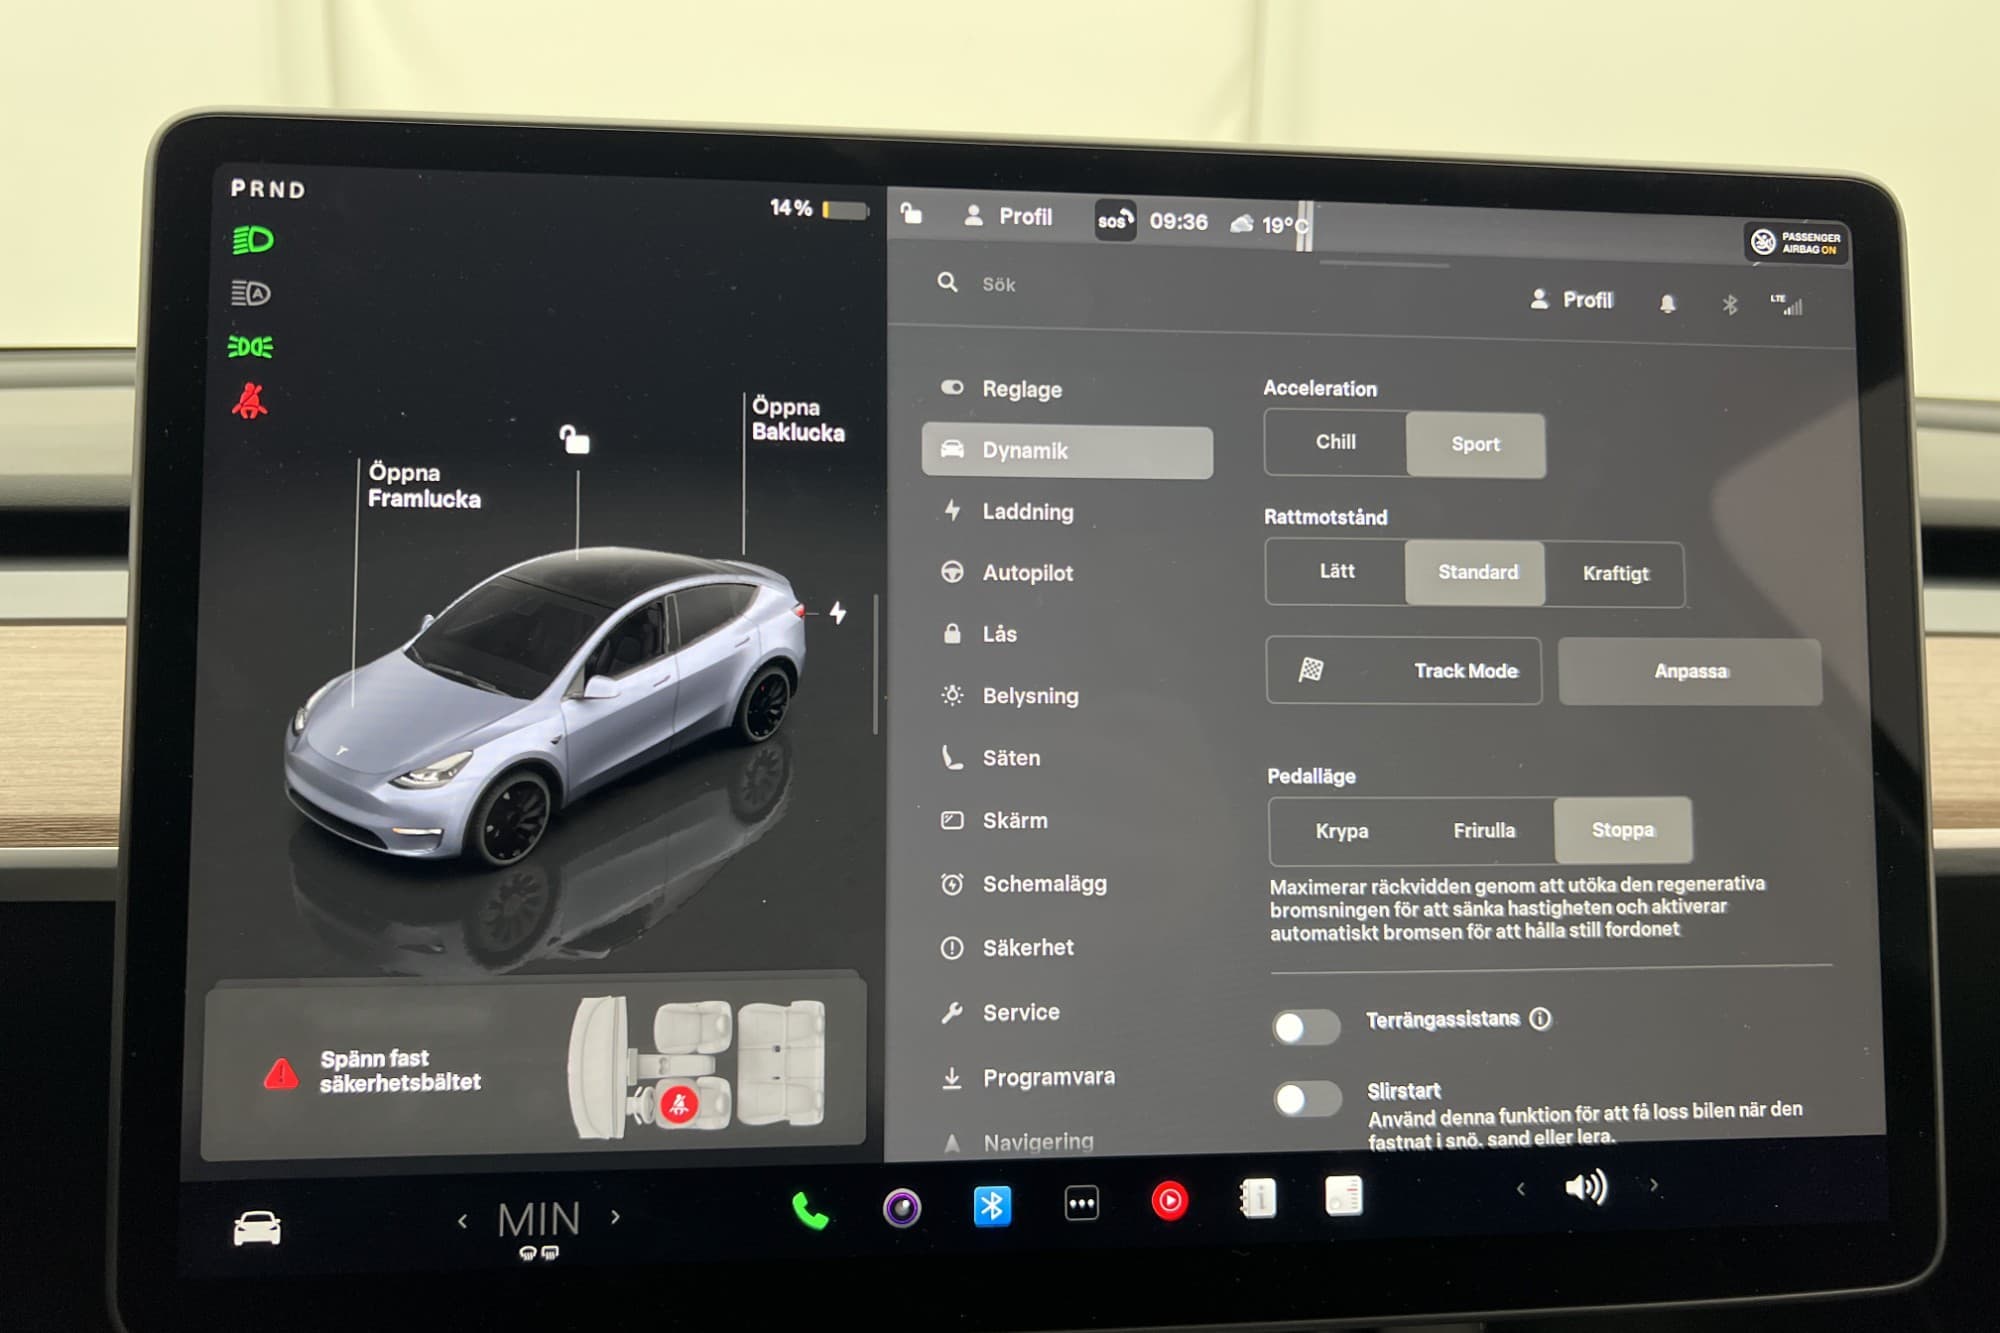Tap the MIN temperature display

(x=539, y=1220)
